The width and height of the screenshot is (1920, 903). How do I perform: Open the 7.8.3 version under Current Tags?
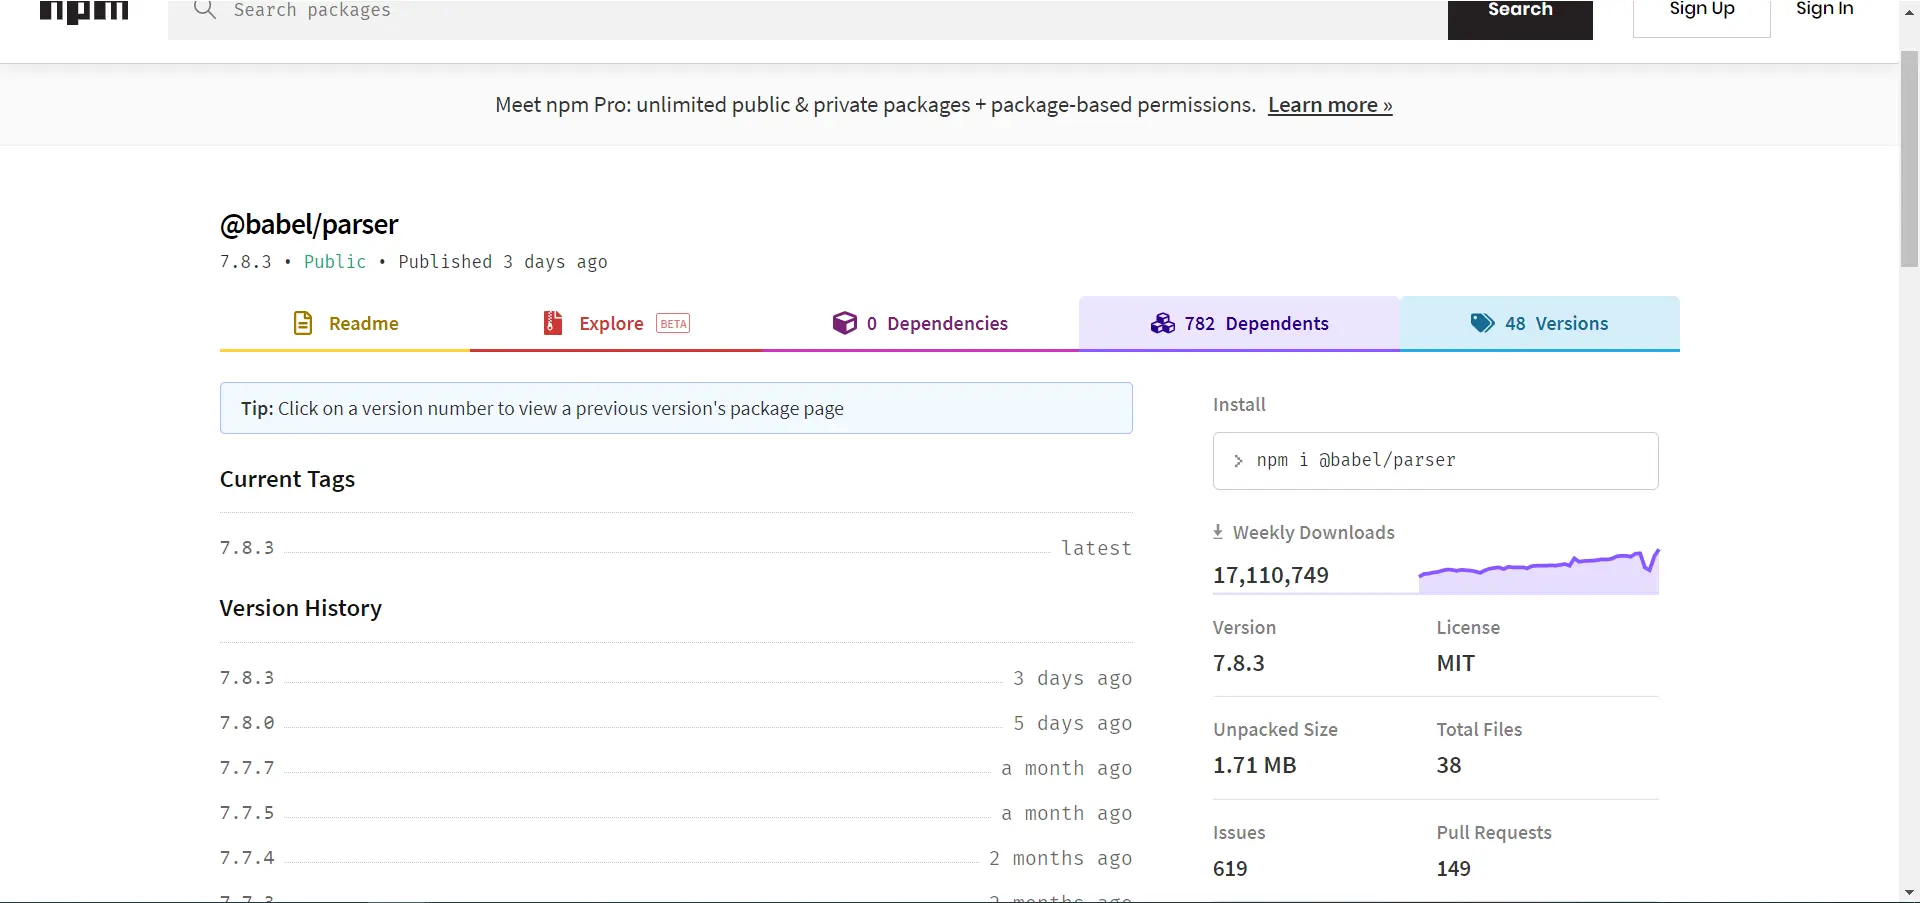click(x=247, y=548)
